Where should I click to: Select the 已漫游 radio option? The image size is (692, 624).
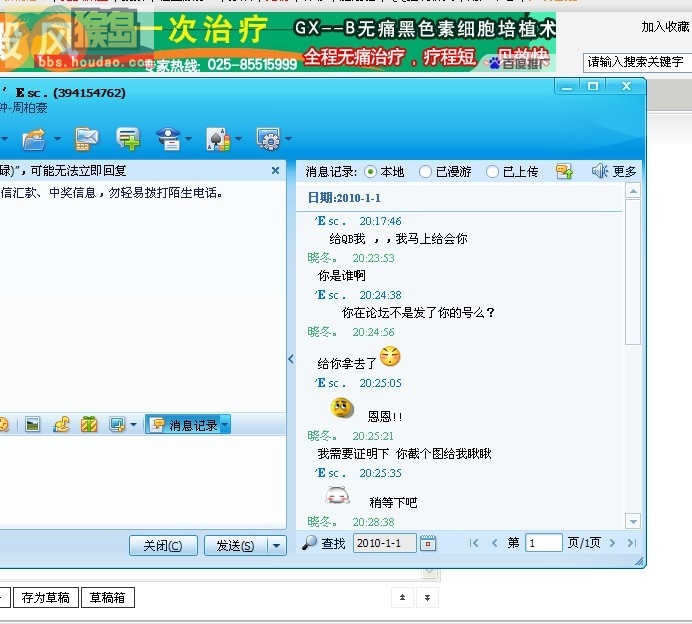(425, 172)
